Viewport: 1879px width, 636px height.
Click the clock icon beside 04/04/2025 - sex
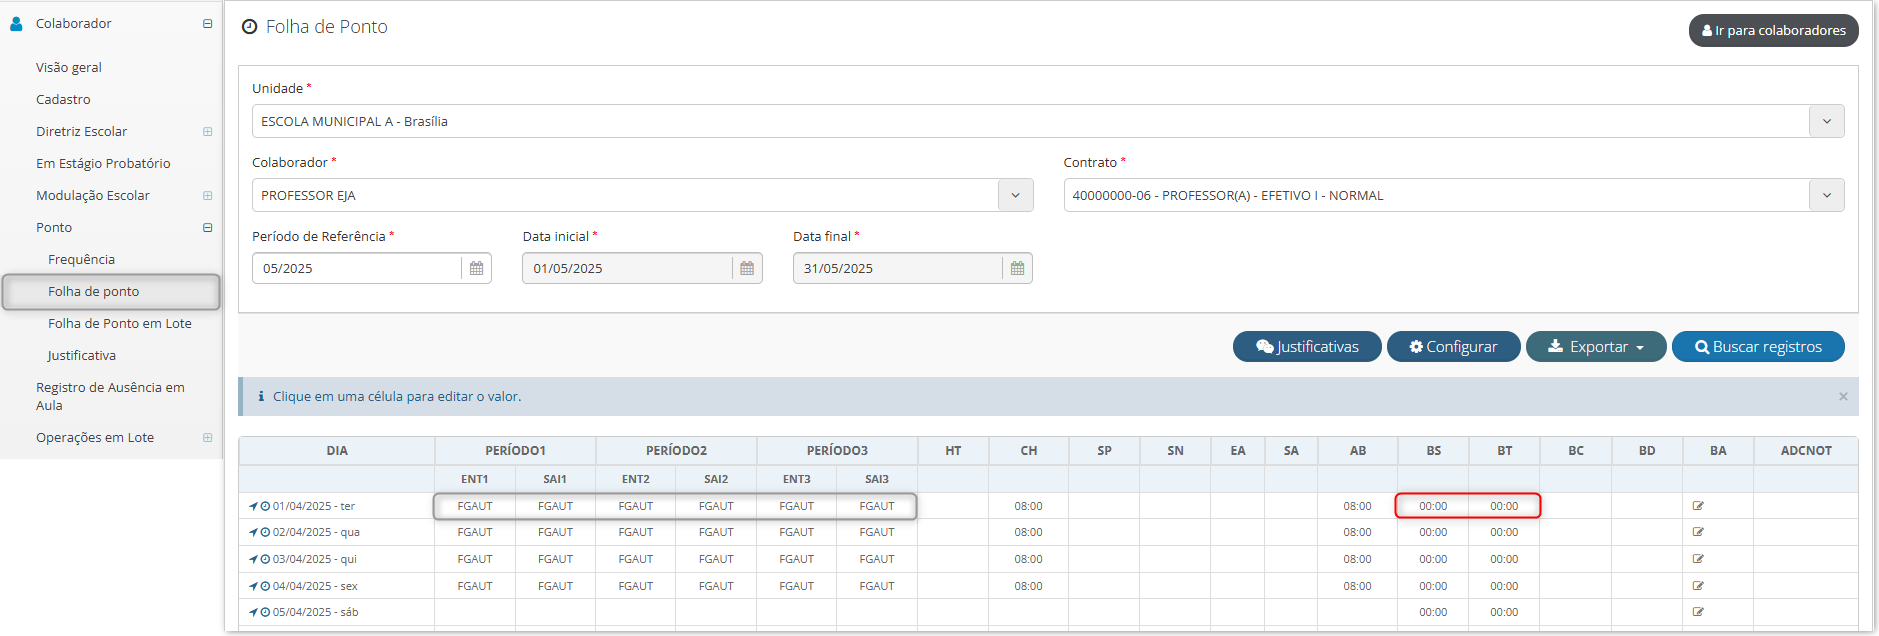click(x=265, y=586)
